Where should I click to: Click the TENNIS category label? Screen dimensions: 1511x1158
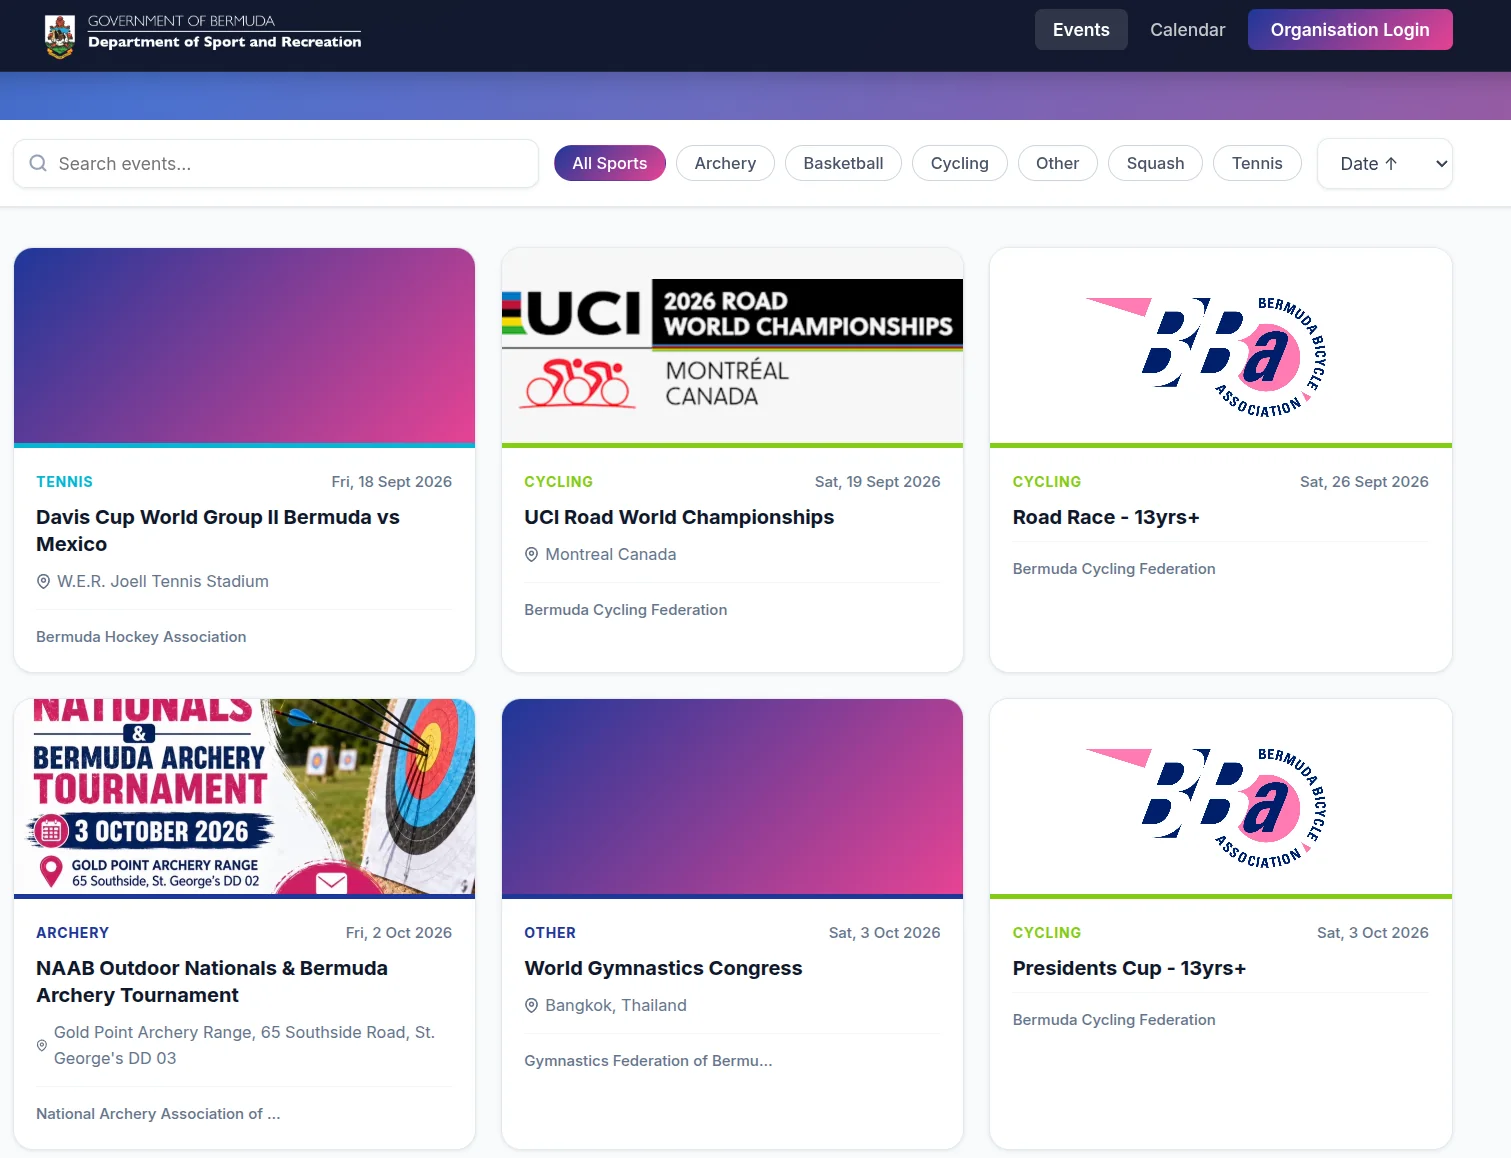(x=64, y=482)
